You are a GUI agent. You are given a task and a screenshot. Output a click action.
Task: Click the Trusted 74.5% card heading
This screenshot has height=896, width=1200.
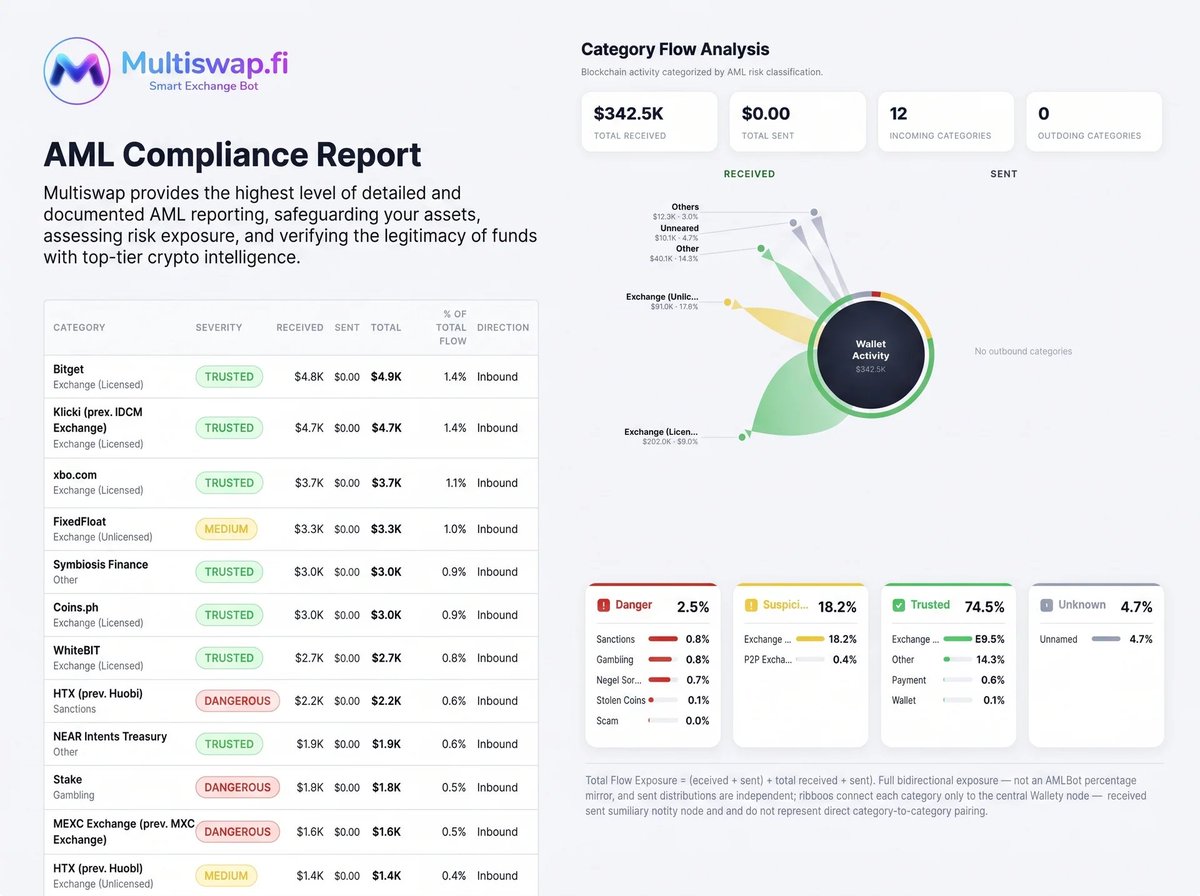(949, 606)
